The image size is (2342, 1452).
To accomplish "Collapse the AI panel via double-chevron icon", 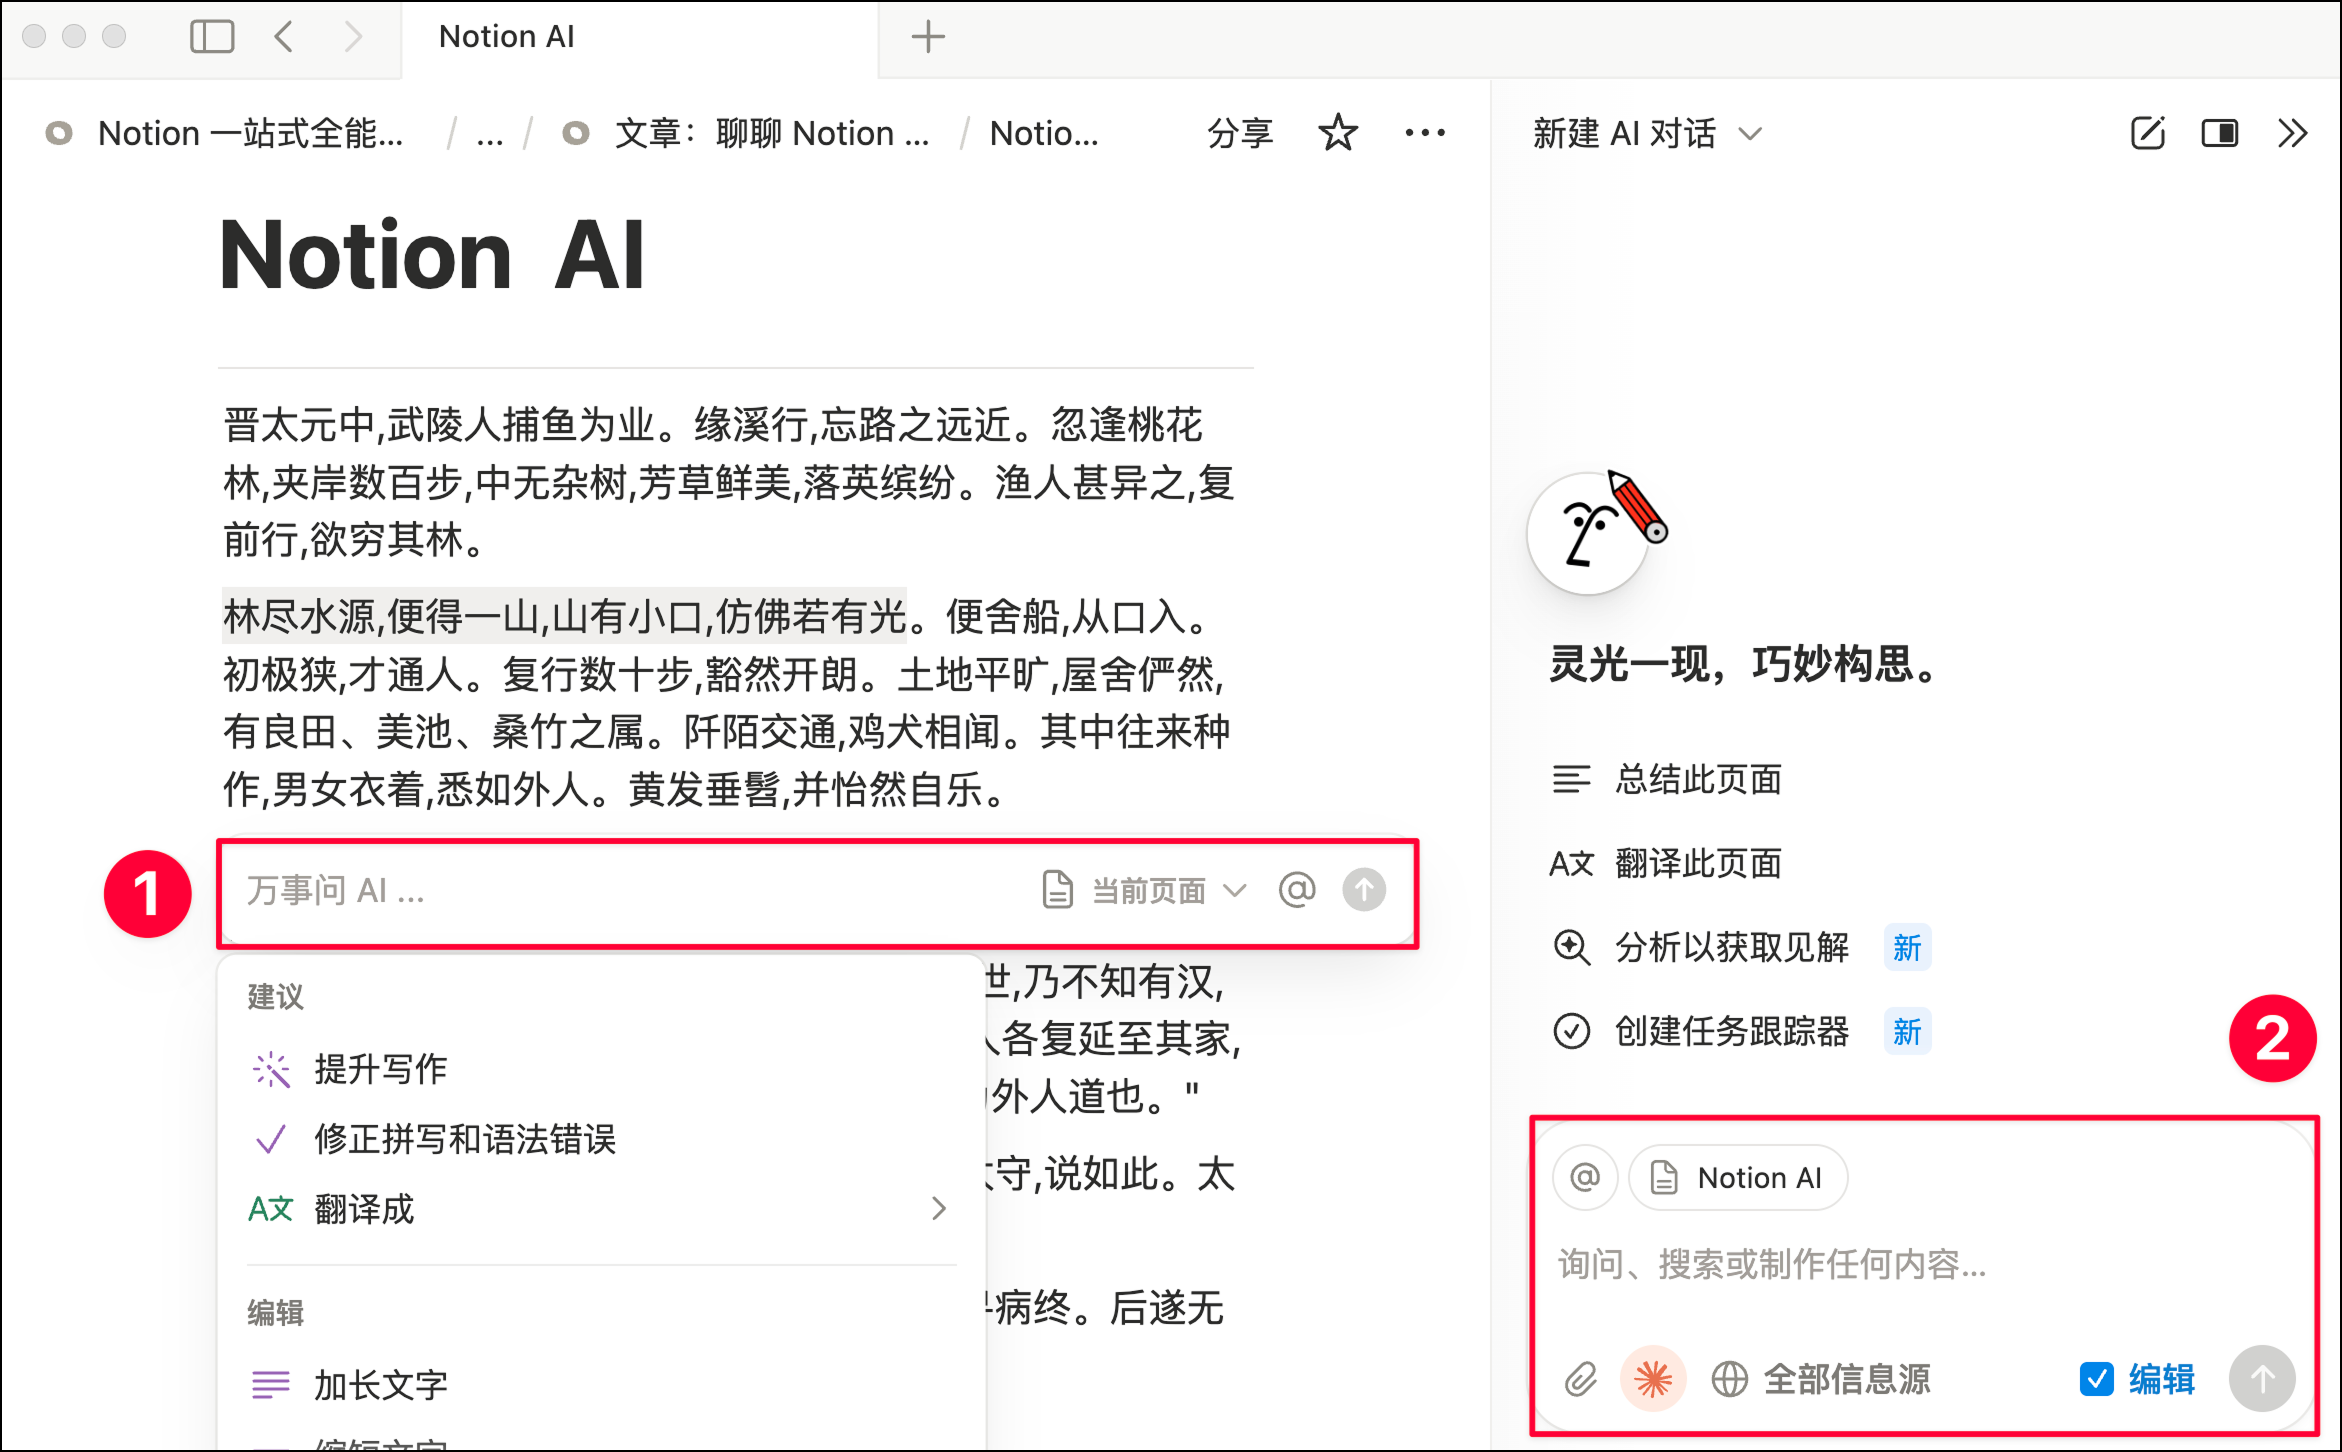I will click(x=2291, y=133).
